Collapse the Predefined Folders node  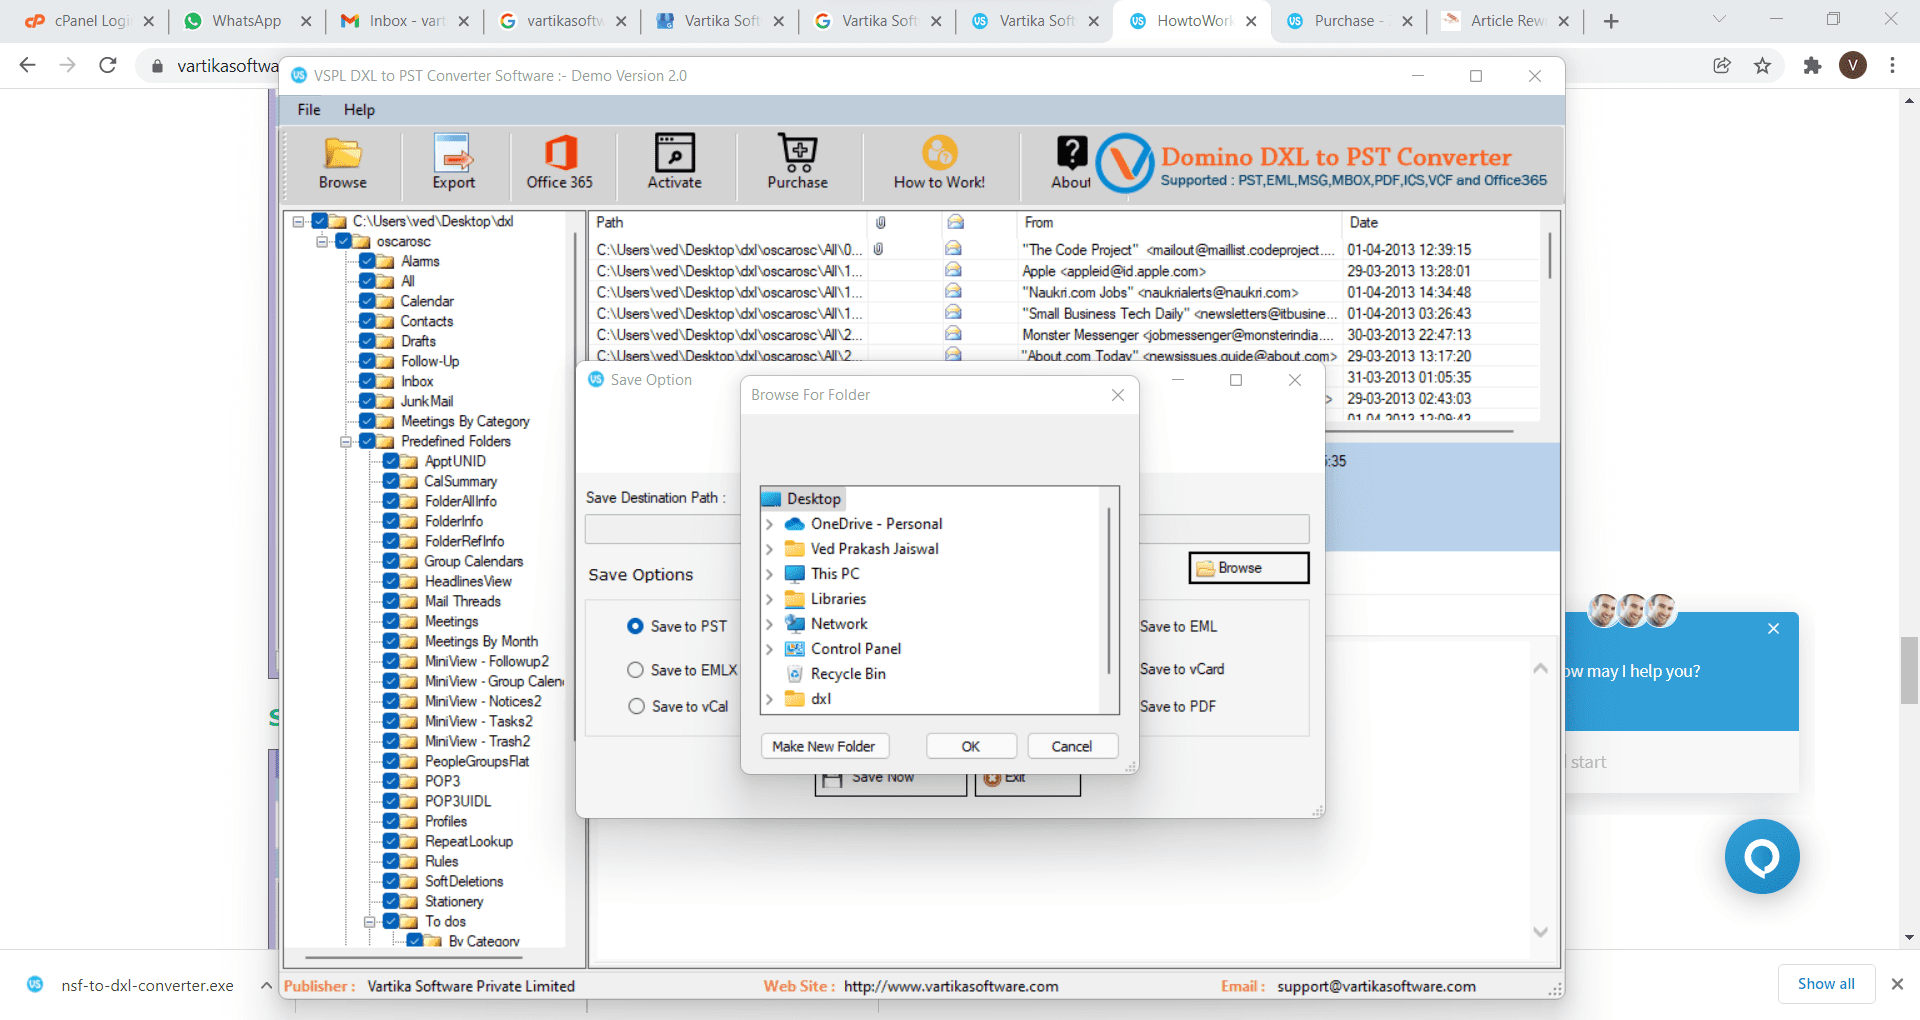(x=346, y=441)
